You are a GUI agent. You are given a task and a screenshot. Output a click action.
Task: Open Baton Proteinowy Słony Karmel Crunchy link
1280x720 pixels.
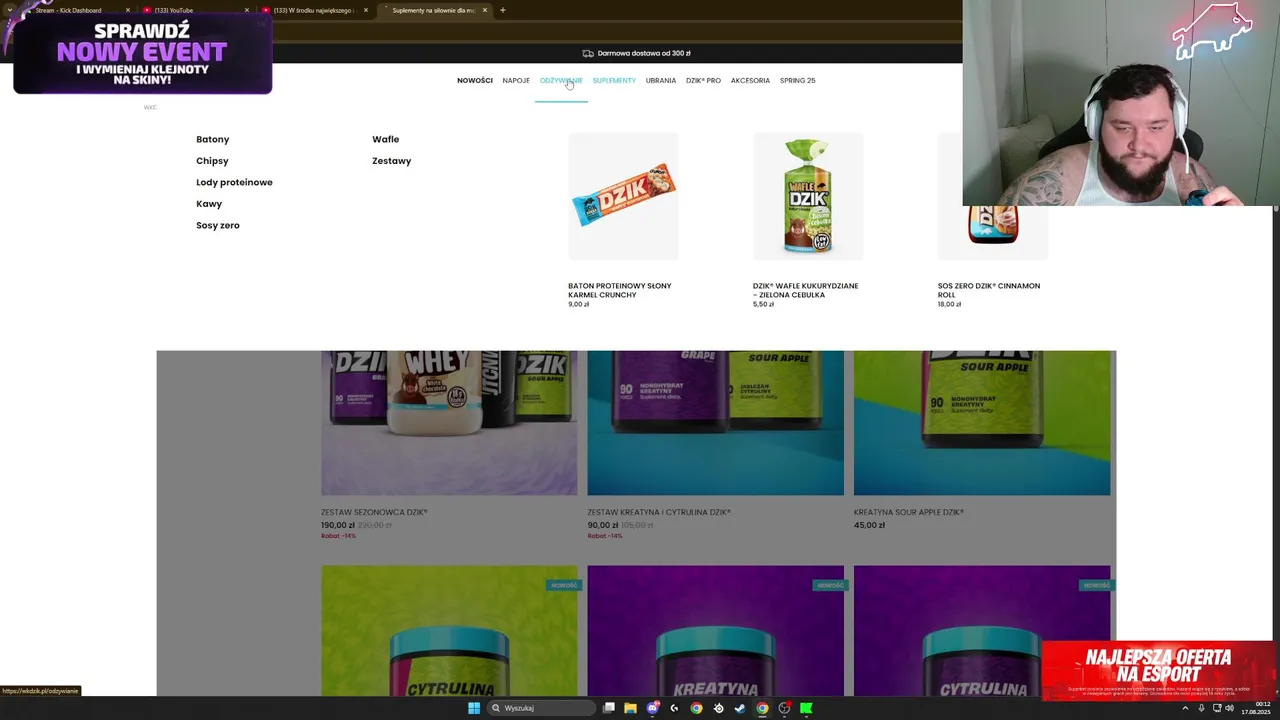click(620, 290)
